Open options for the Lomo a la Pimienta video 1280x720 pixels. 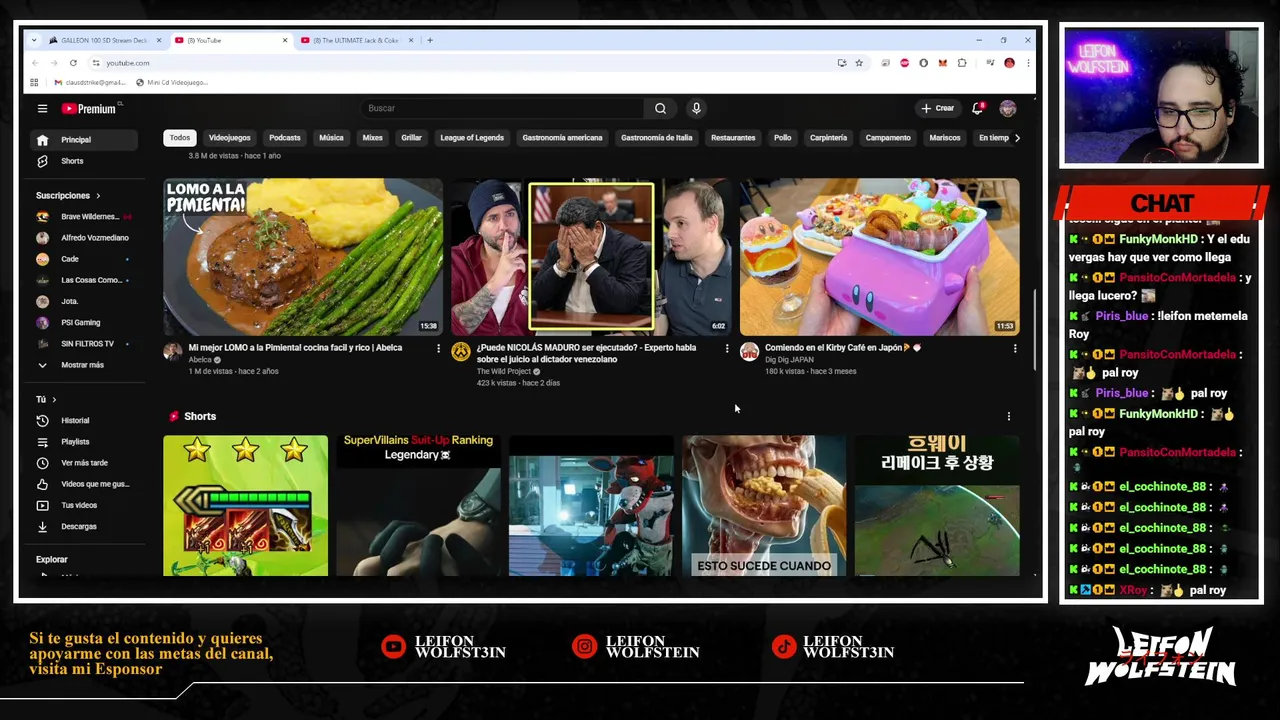click(x=438, y=348)
